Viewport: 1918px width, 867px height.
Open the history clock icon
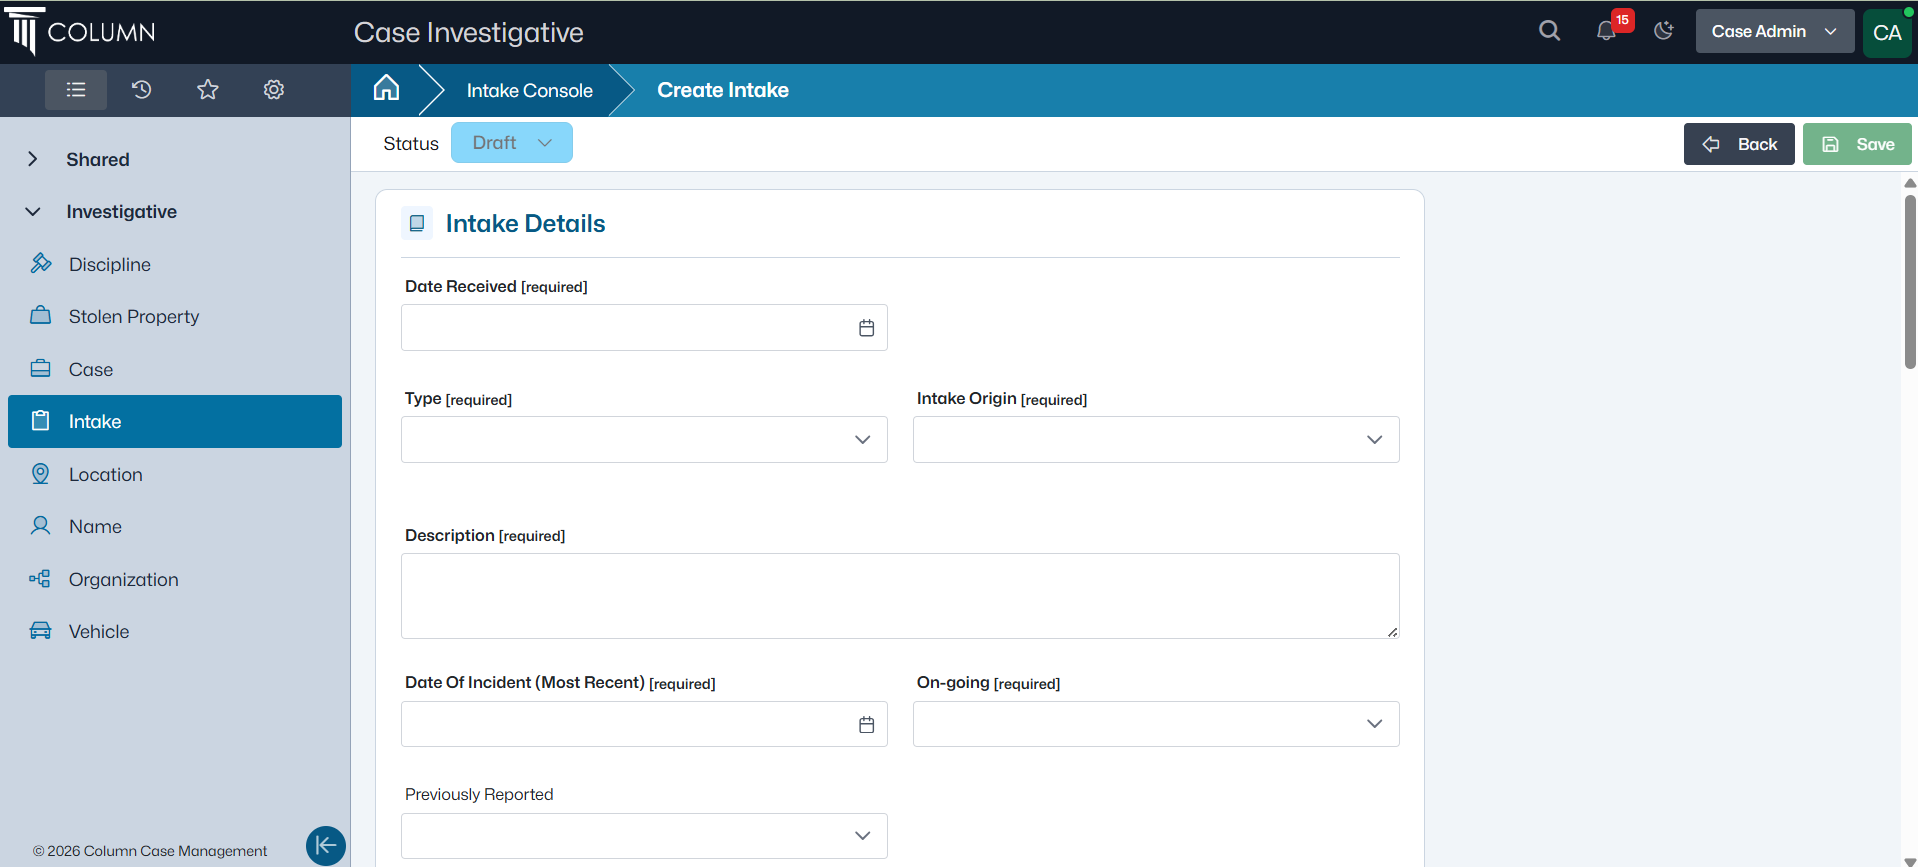point(141,90)
